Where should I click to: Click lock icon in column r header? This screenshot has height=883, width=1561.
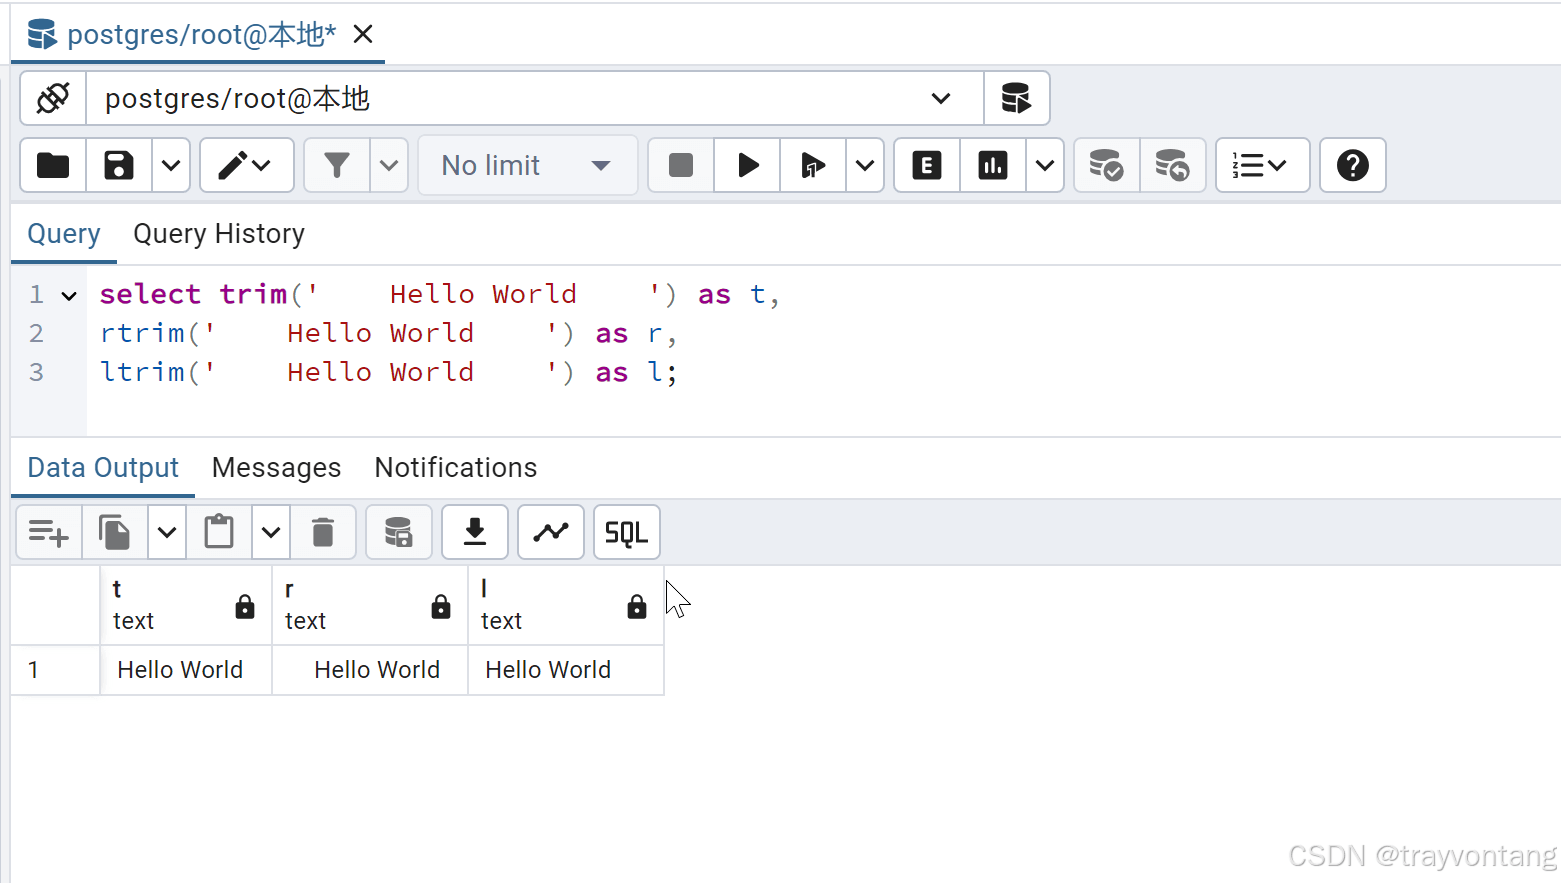(441, 606)
